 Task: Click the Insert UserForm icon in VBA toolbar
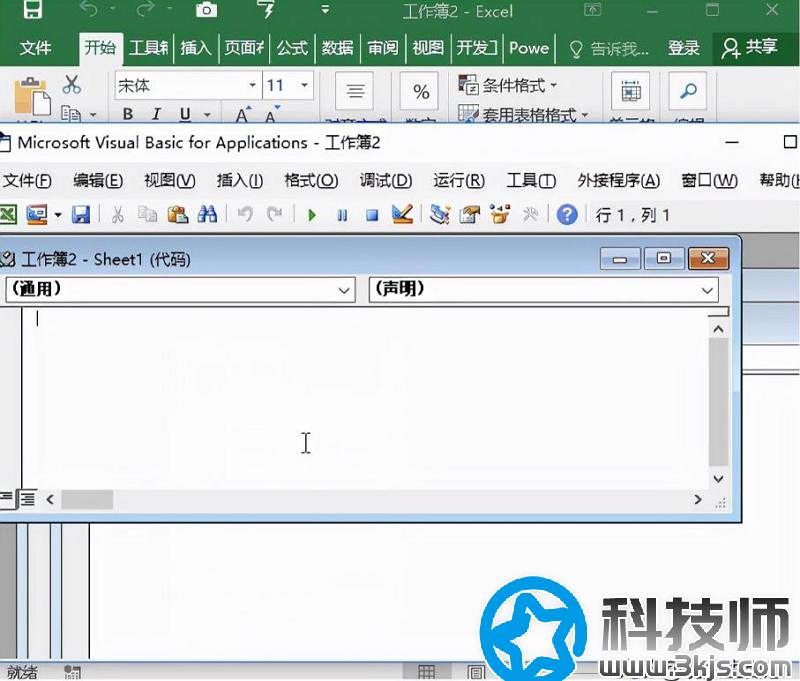coord(36,215)
